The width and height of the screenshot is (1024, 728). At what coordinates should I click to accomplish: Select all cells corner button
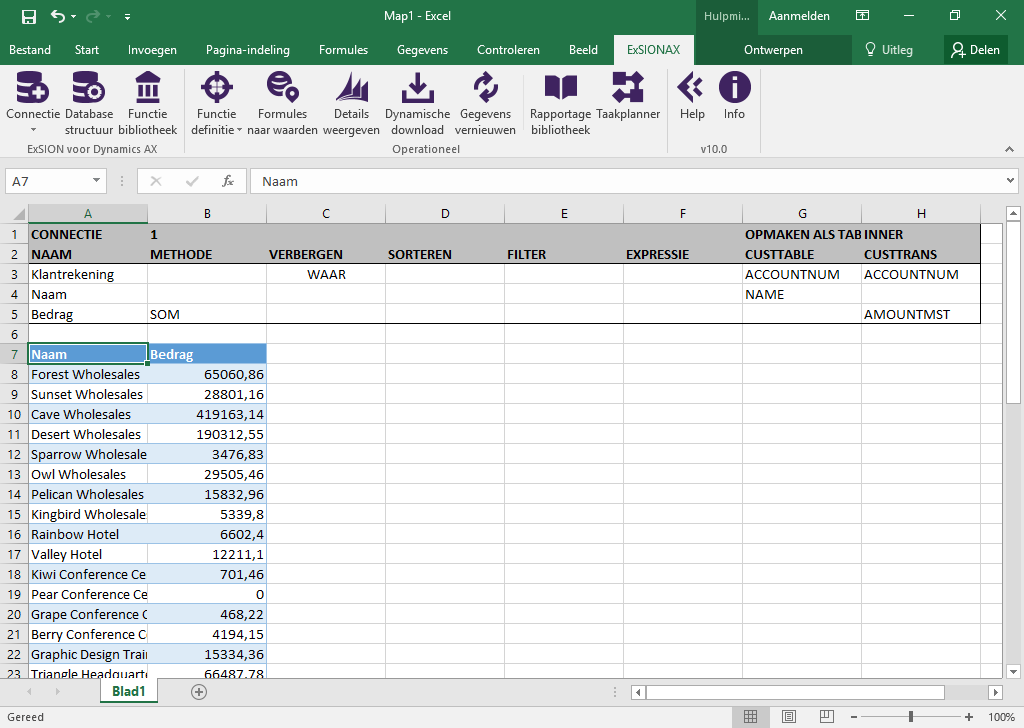pyautogui.click(x=18, y=214)
